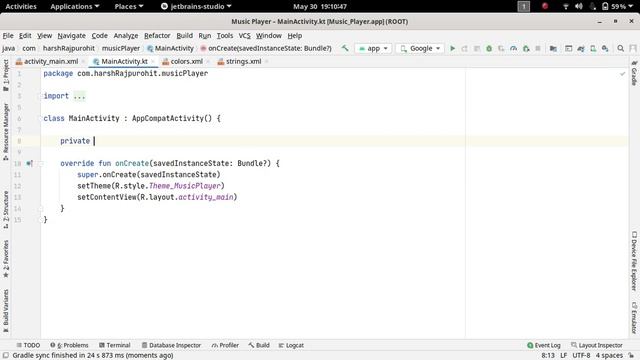Open the AVD Manager phone icon

[593, 48]
